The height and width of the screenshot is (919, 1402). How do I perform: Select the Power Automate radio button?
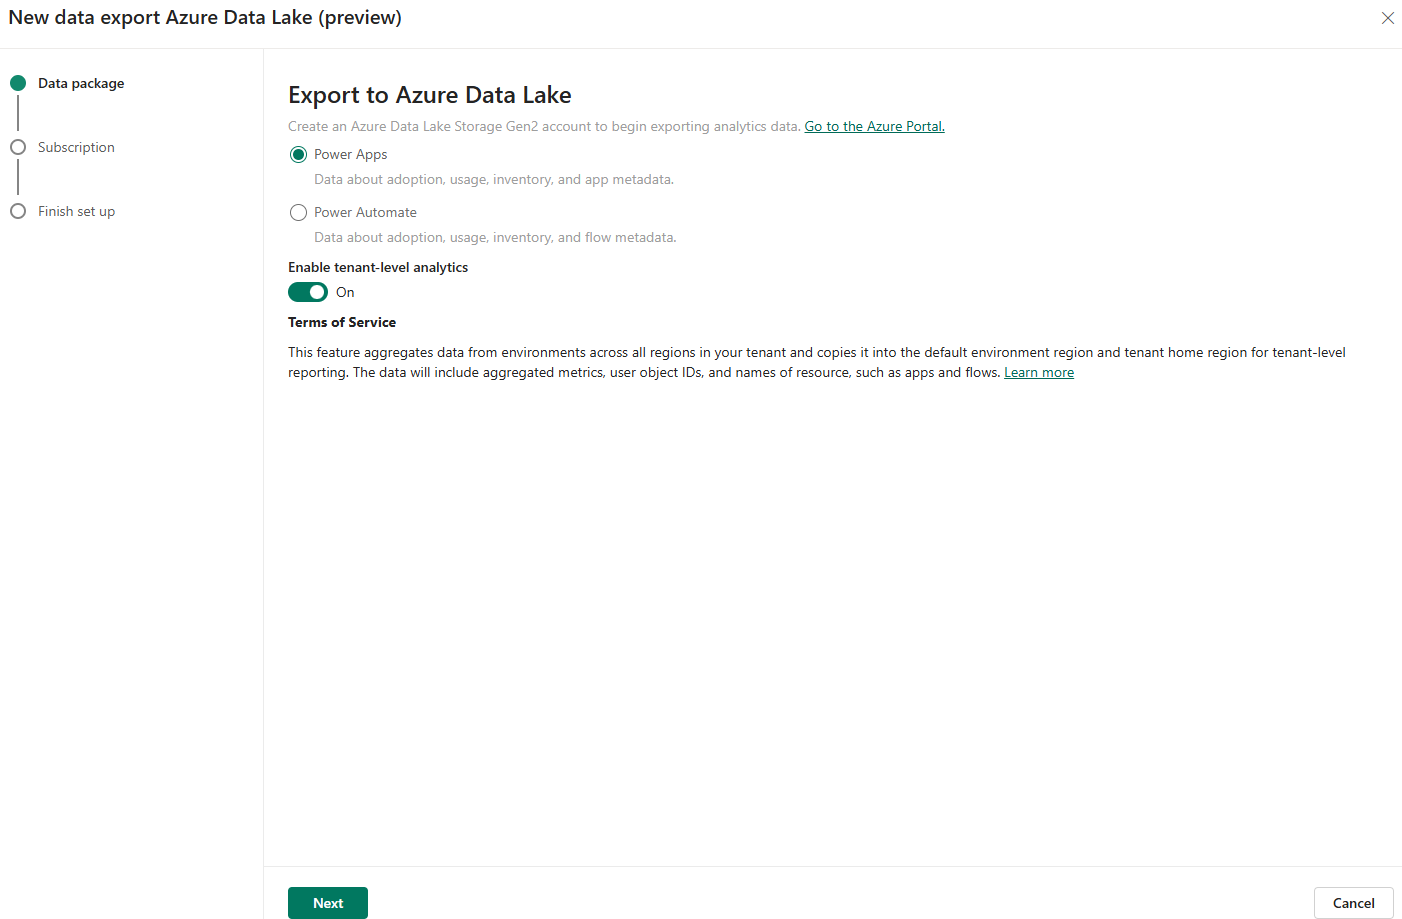click(x=298, y=213)
